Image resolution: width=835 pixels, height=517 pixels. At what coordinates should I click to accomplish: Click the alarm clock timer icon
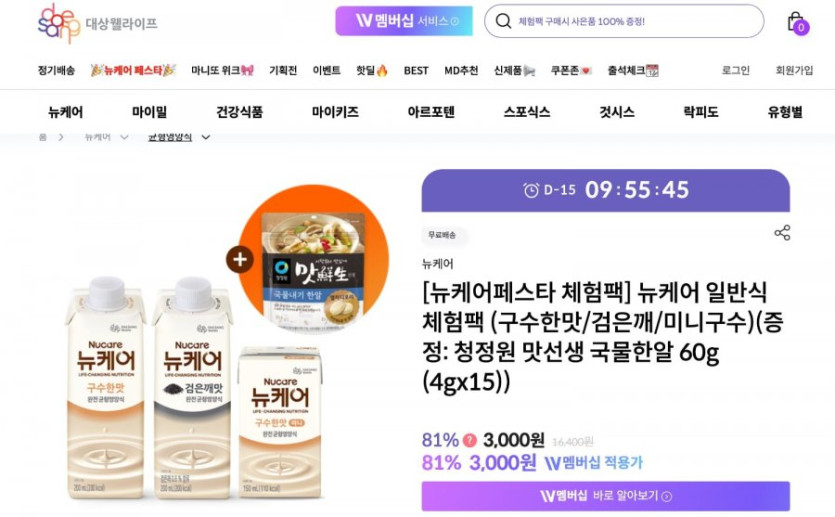[x=531, y=190]
